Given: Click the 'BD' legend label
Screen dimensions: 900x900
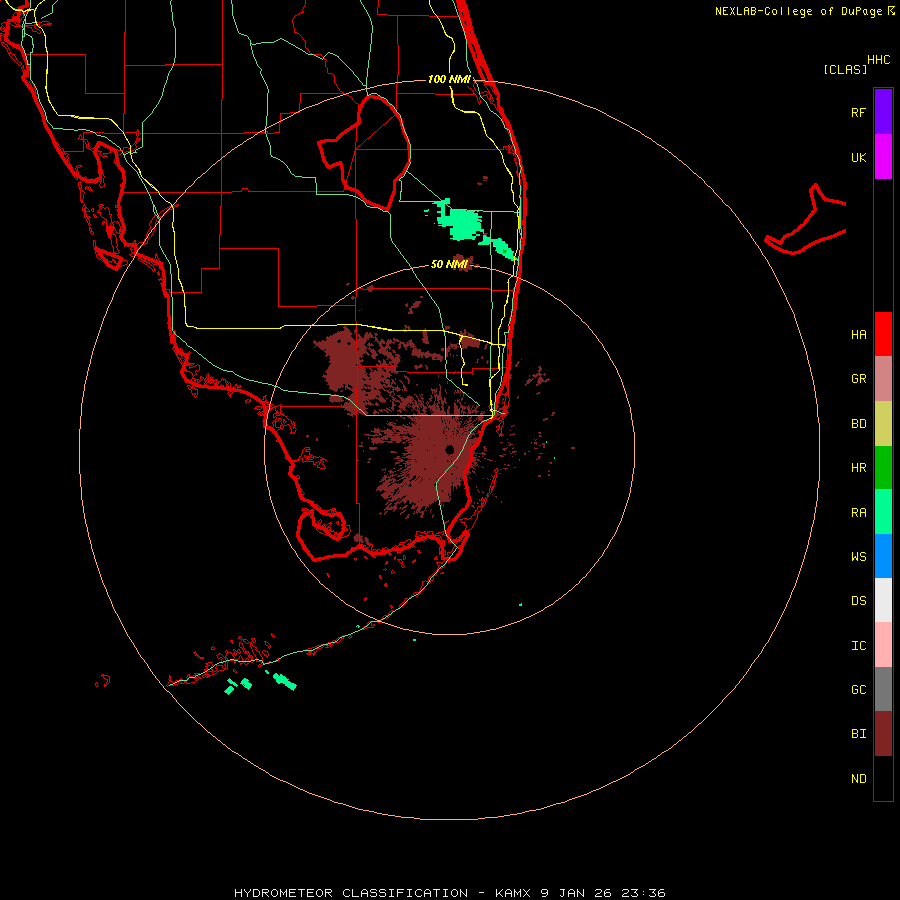Looking at the screenshot, I should (x=858, y=424).
